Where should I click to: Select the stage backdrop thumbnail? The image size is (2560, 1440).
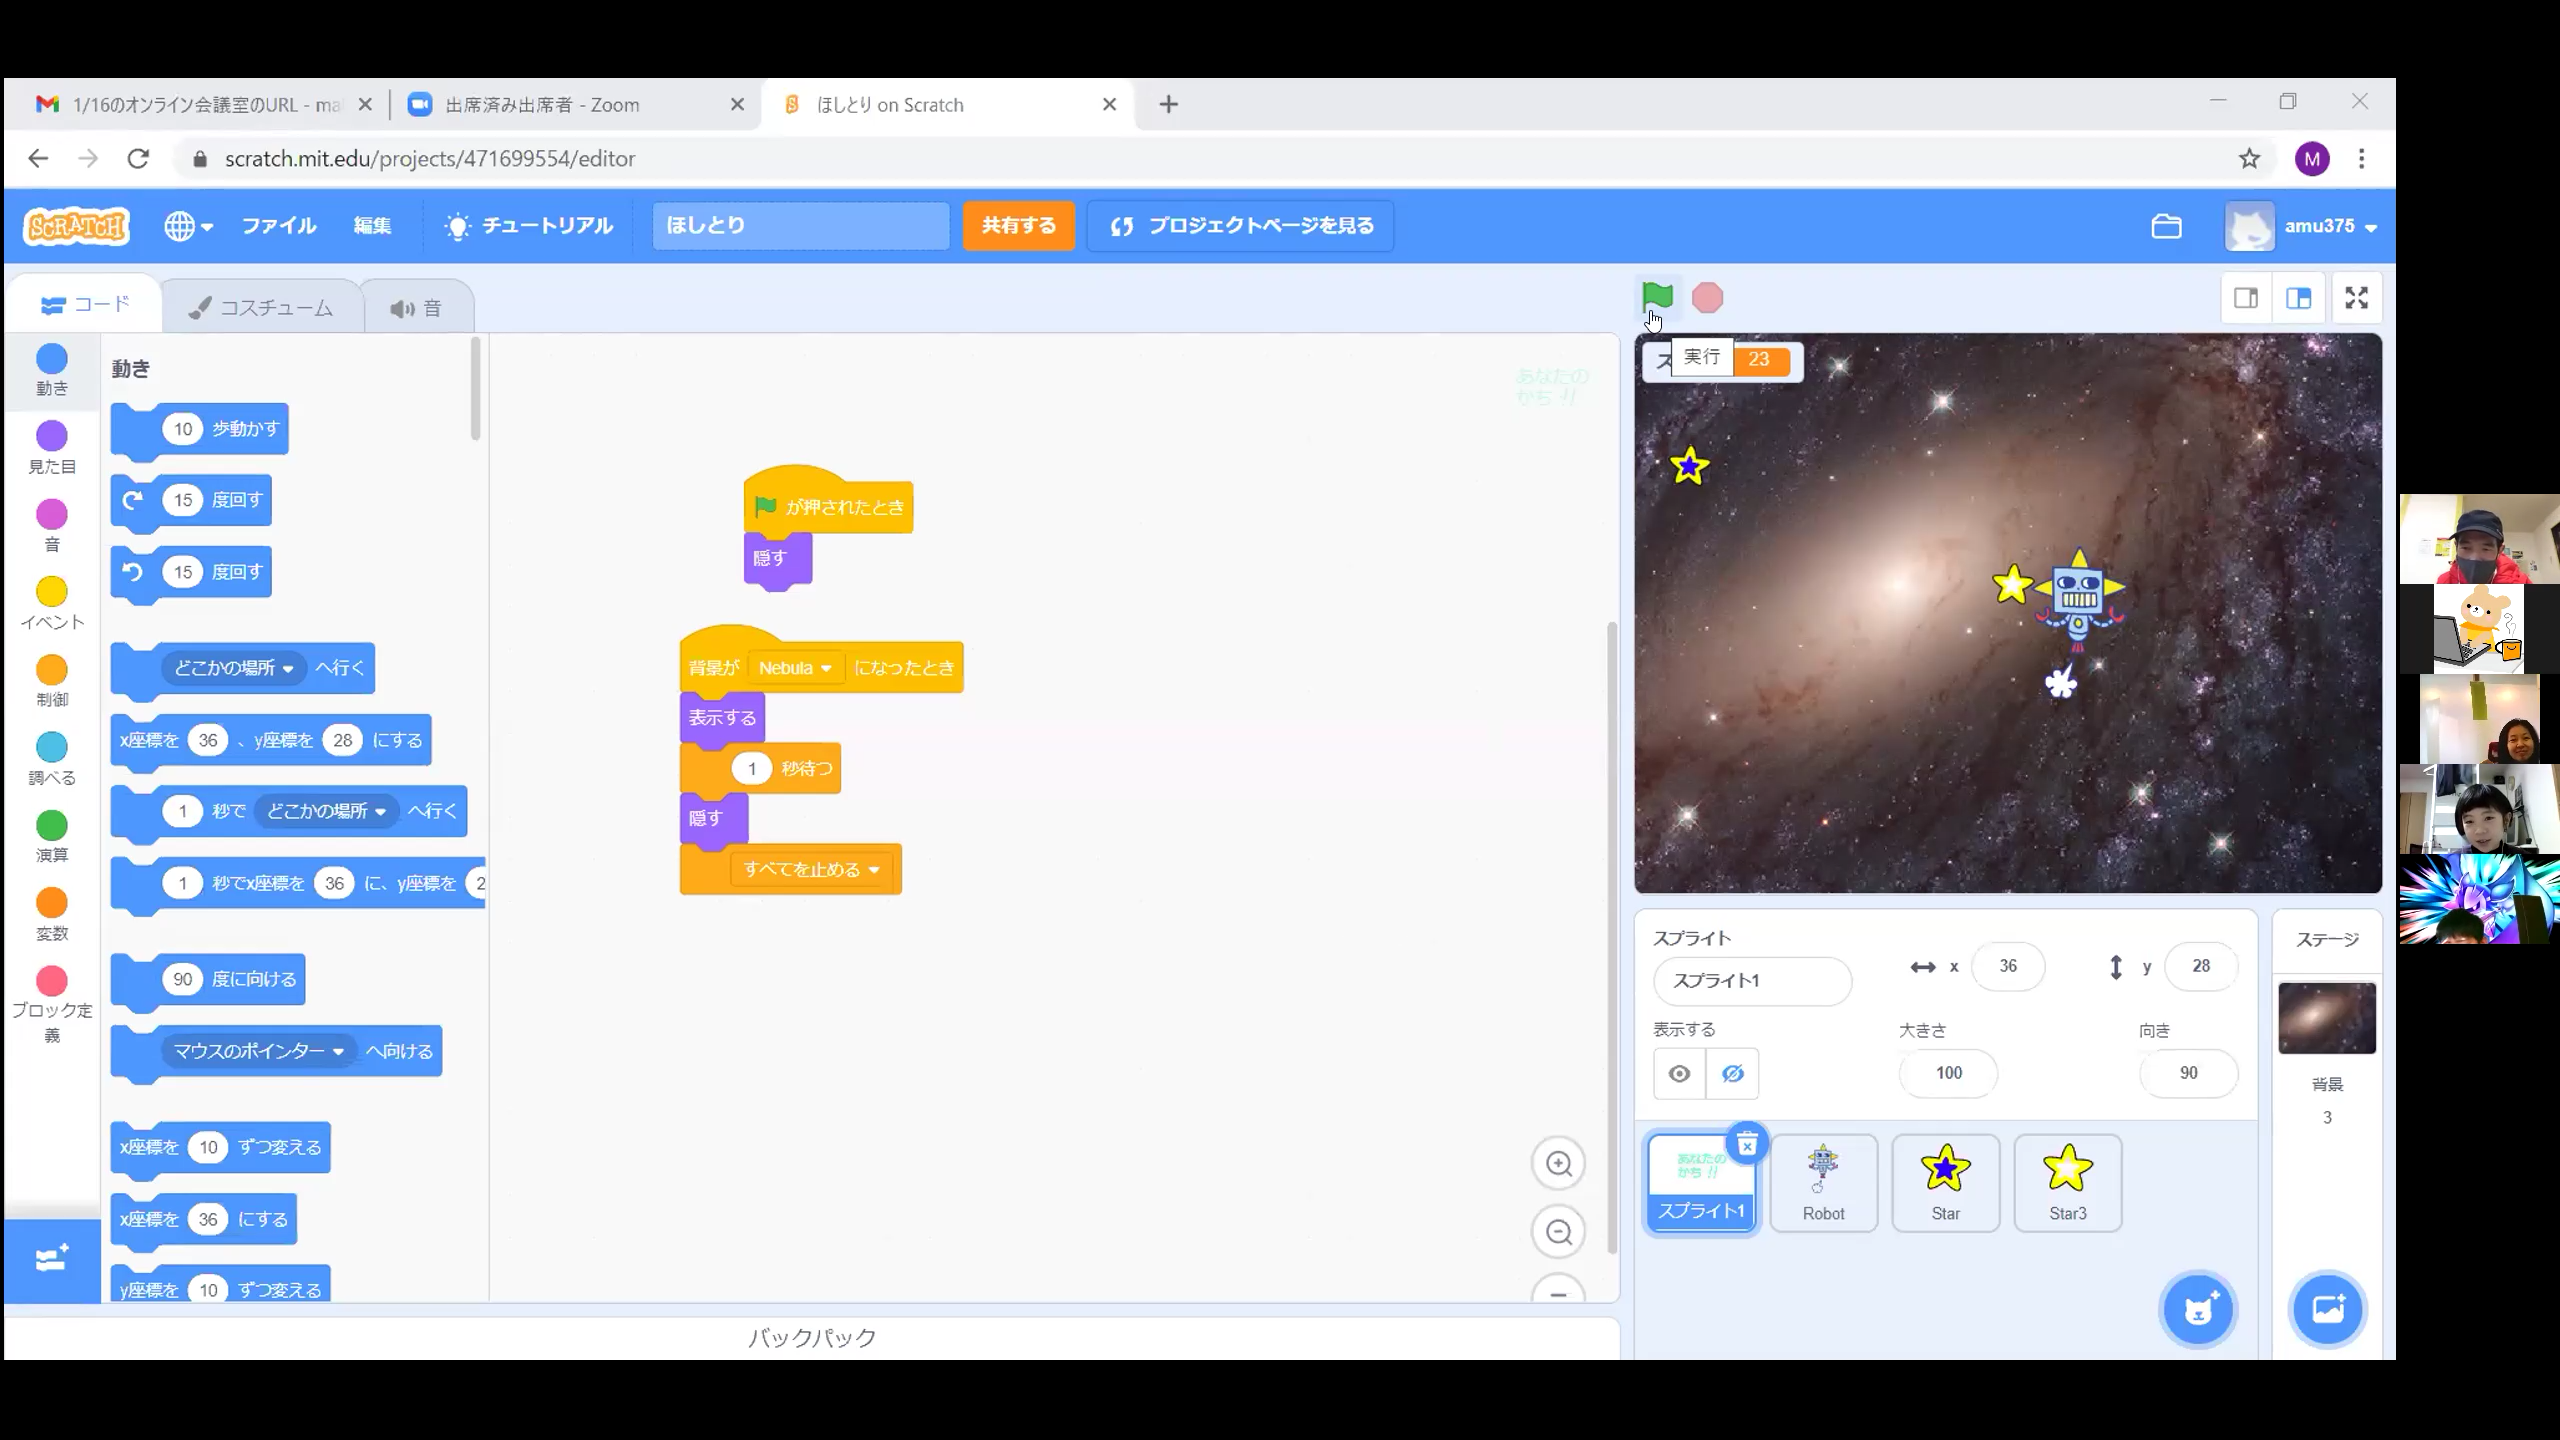pos(2327,1018)
